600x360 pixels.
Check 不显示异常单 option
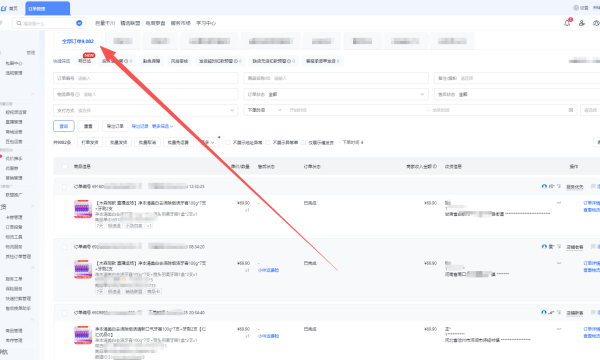[267, 142]
